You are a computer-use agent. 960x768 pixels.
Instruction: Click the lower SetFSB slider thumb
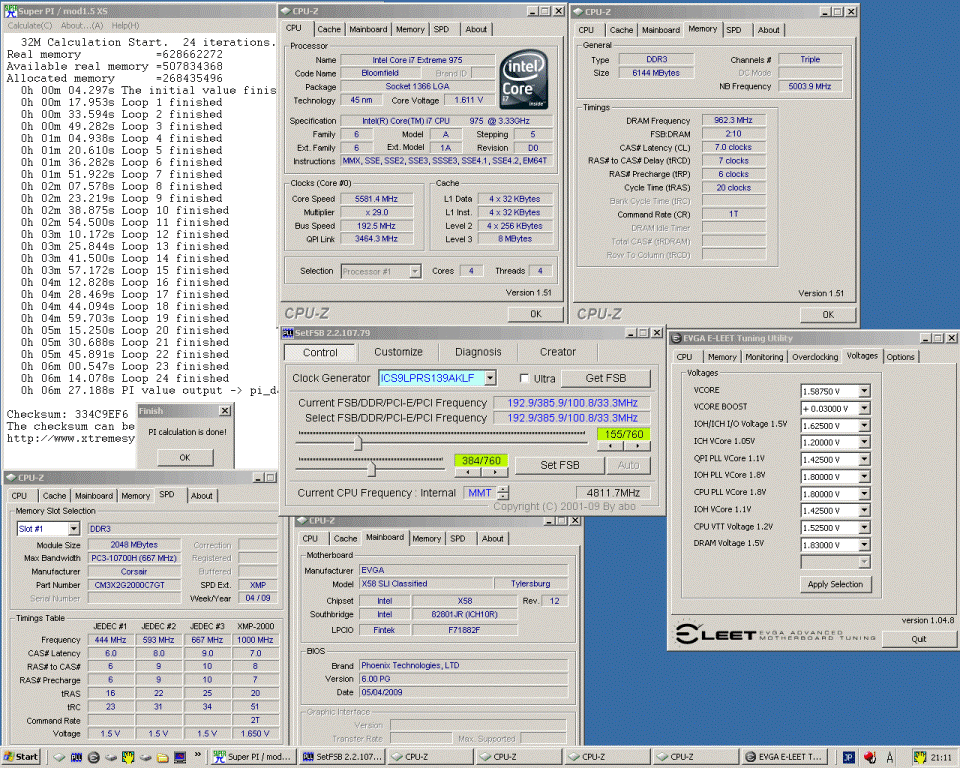(x=371, y=469)
